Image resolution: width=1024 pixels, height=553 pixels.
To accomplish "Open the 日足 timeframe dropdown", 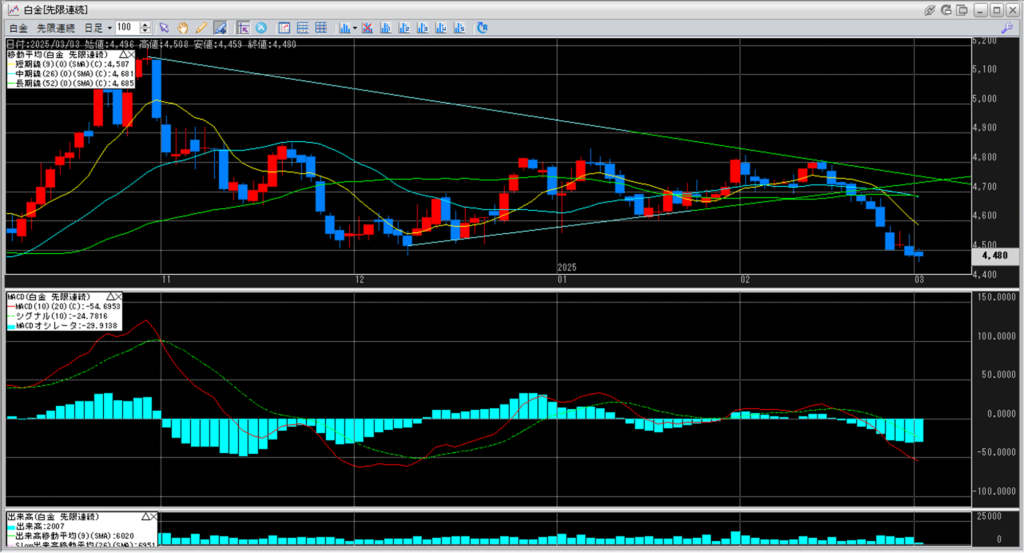I will click(x=95, y=27).
